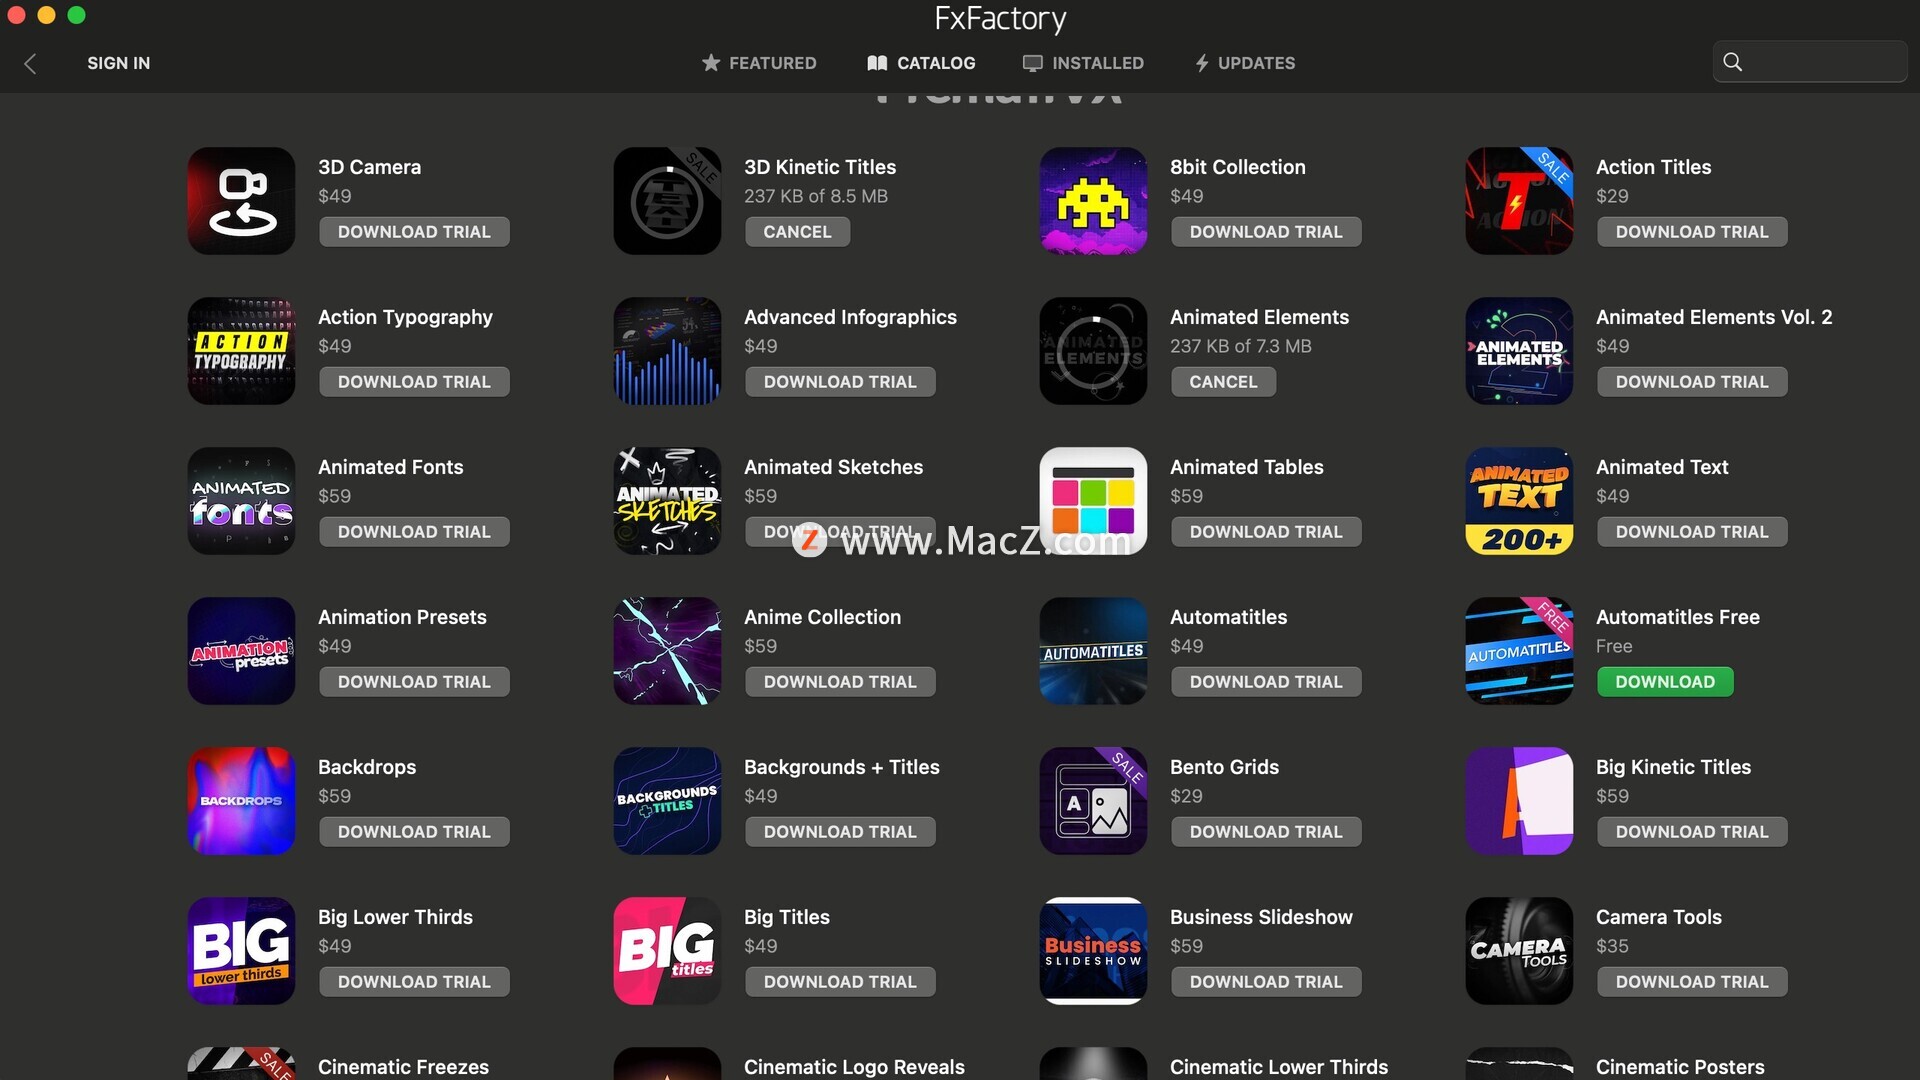This screenshot has width=1920, height=1080.
Task: Download trial for Big Titles
Action: tap(840, 982)
